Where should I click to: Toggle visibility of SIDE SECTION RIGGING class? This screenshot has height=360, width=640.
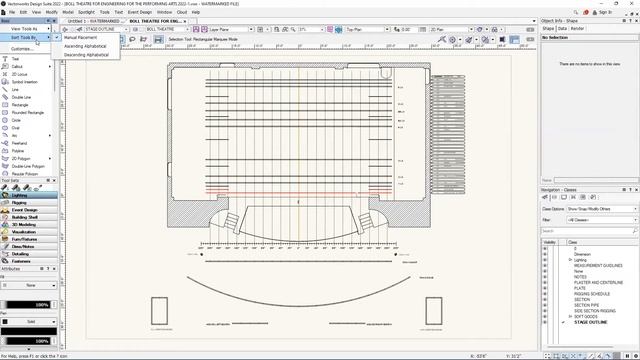pyautogui.click(x=545, y=311)
